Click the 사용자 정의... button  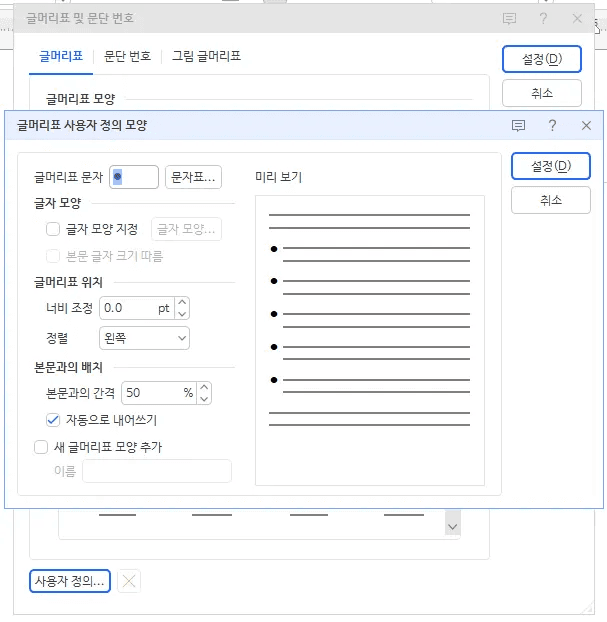point(70,582)
